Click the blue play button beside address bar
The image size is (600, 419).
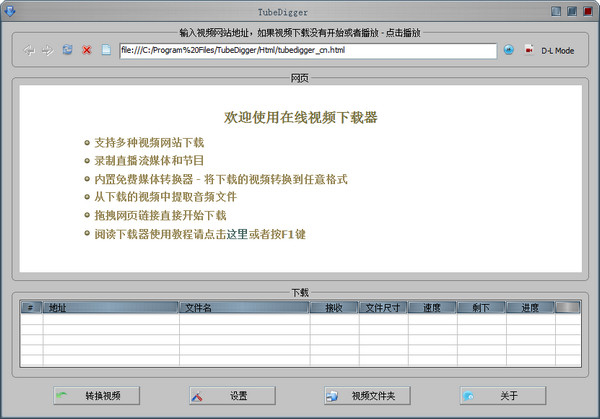click(509, 50)
